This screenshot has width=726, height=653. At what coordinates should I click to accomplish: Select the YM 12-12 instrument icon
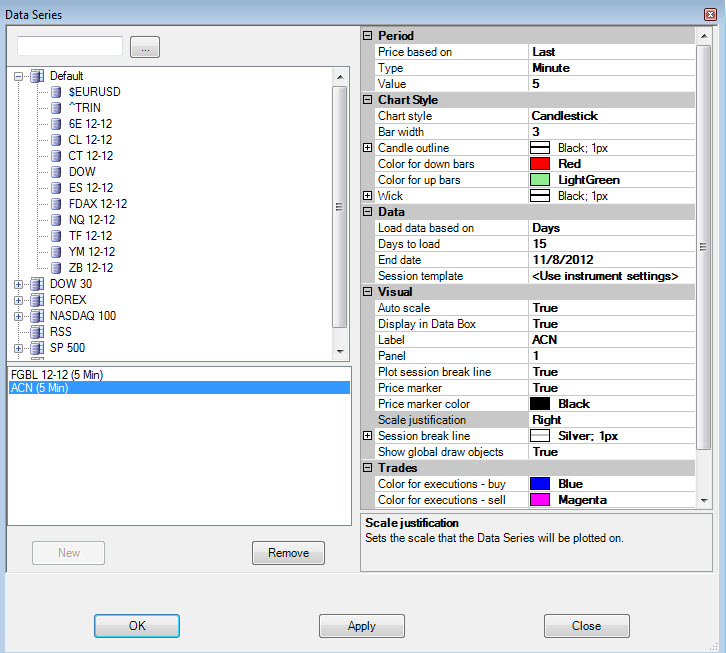click(56, 251)
